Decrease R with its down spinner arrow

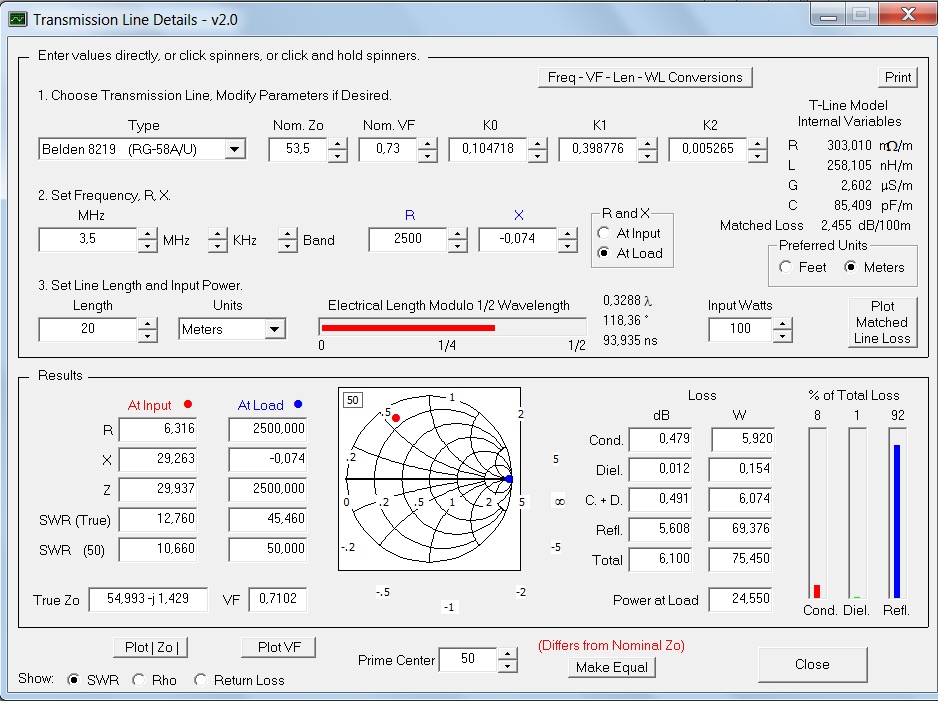tap(457, 245)
